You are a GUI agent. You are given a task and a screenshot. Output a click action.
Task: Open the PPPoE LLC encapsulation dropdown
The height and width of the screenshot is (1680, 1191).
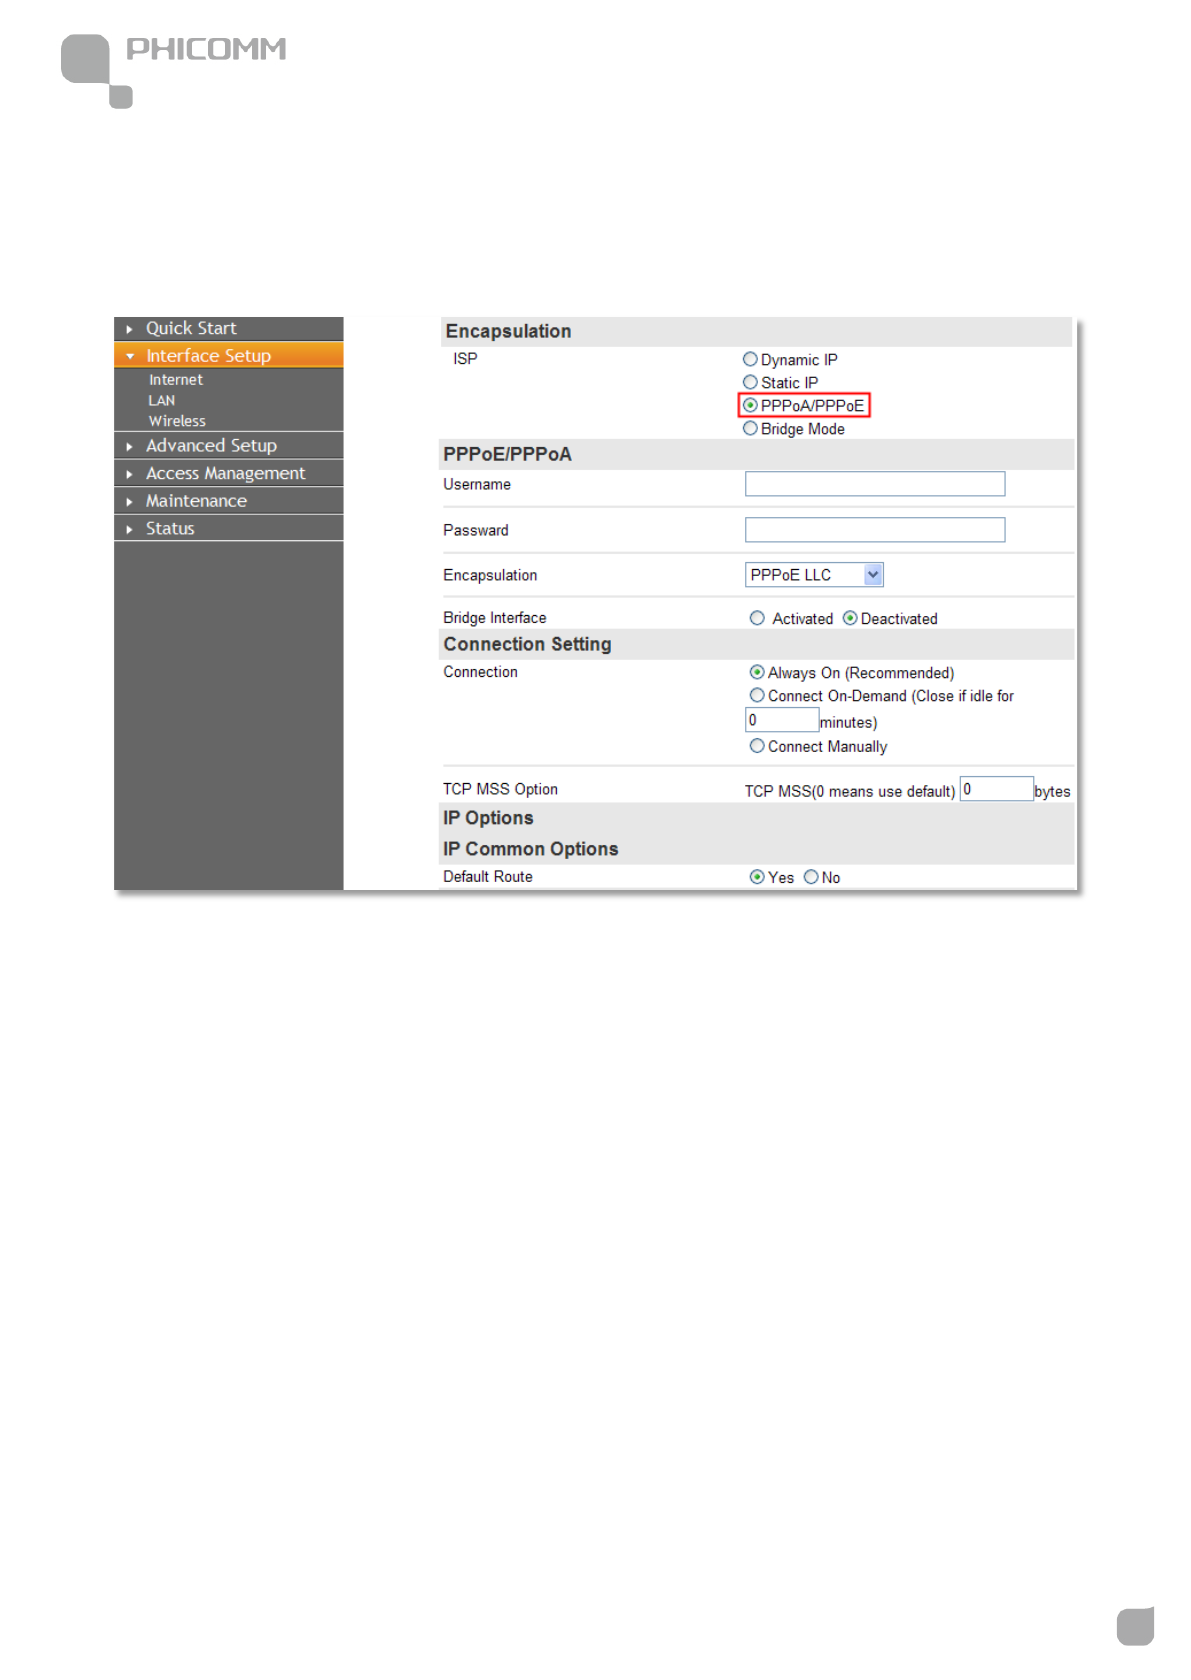coord(814,575)
